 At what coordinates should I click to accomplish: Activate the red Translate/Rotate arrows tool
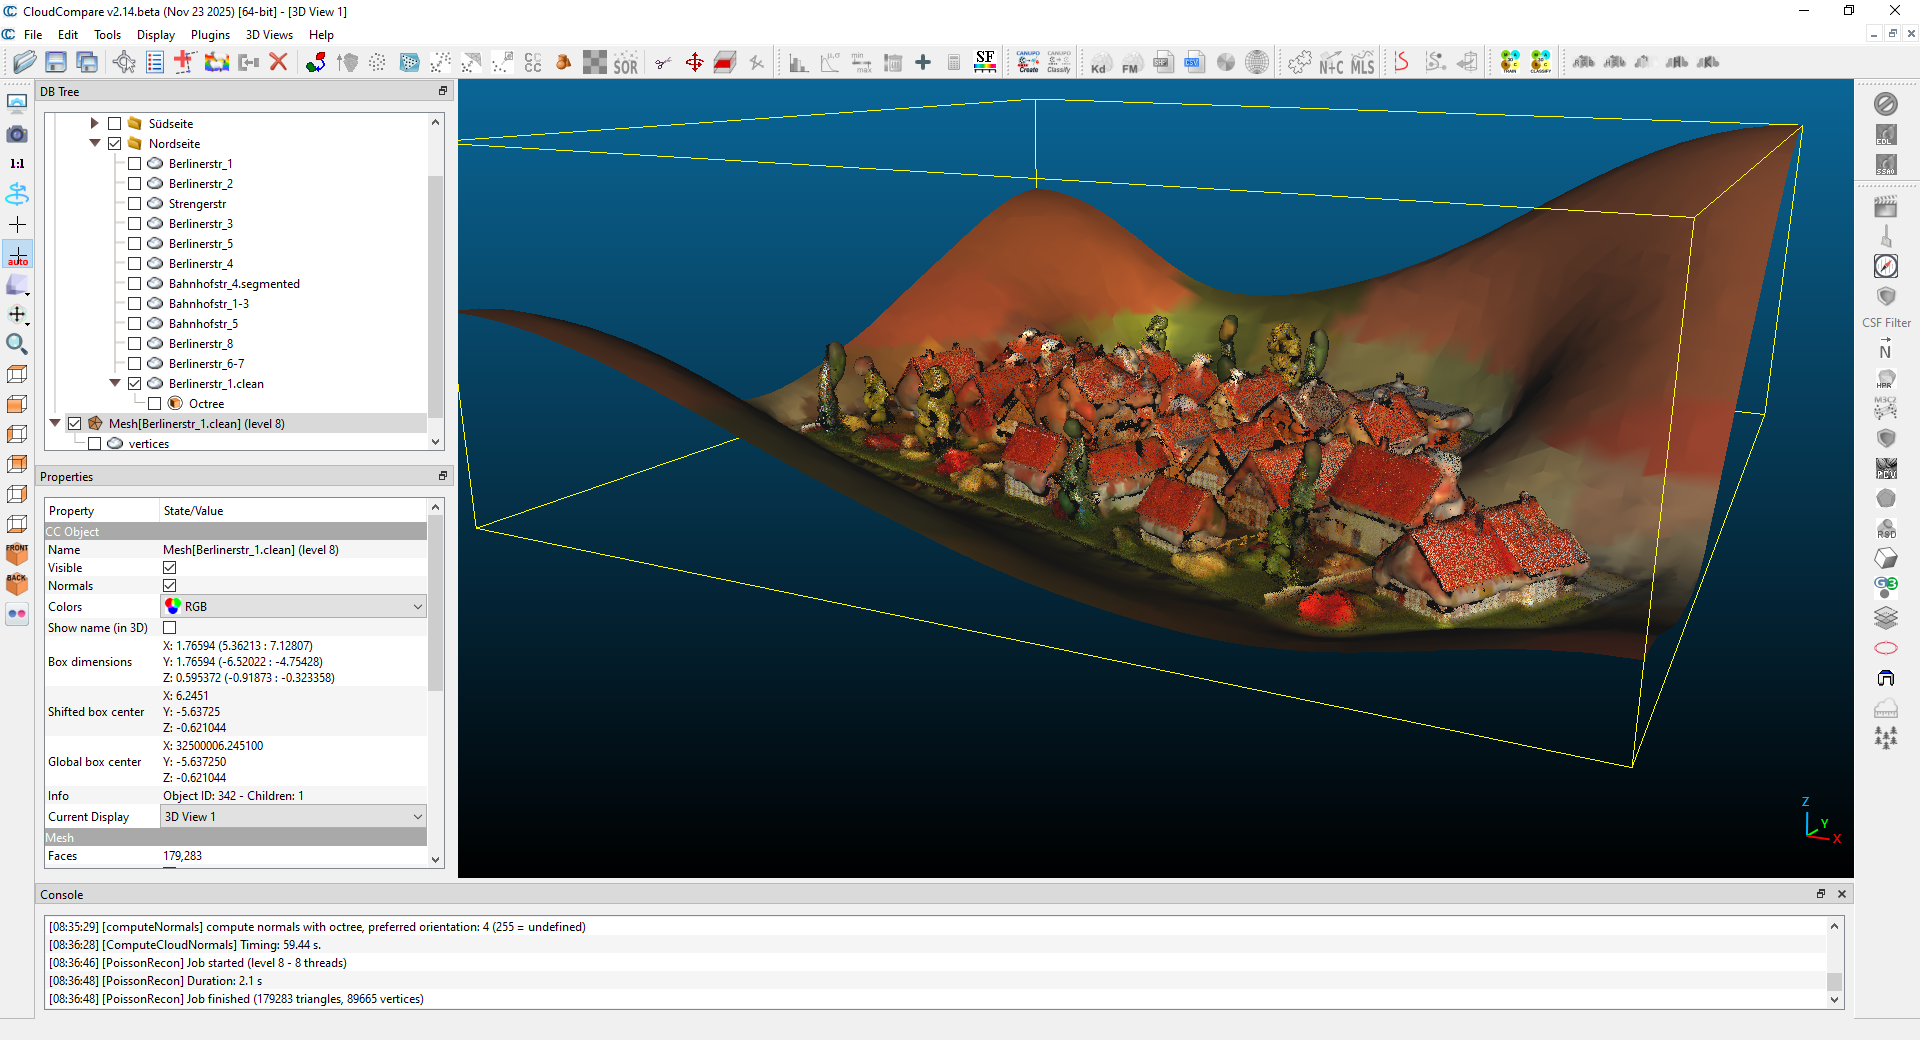click(x=694, y=63)
